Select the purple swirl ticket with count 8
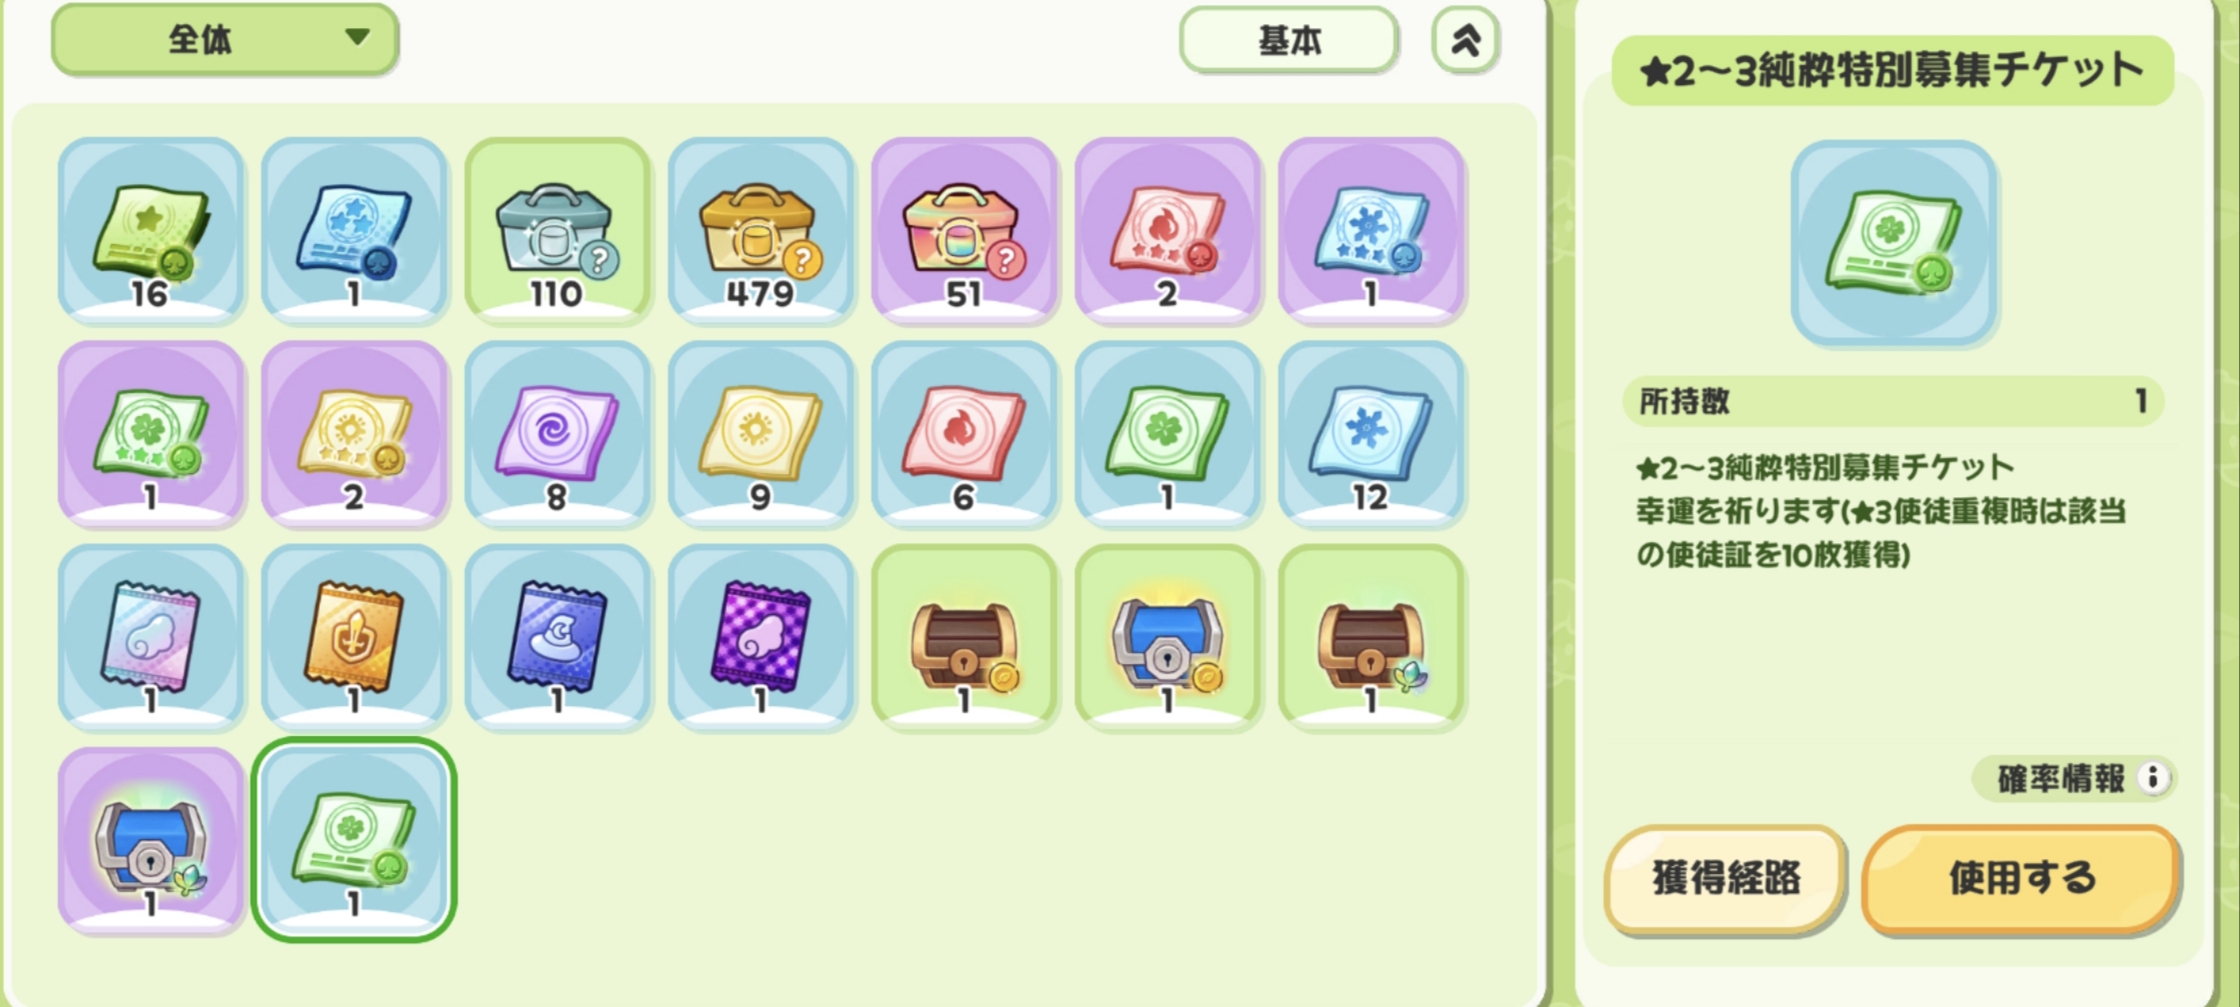2240x1007 pixels. coord(558,434)
